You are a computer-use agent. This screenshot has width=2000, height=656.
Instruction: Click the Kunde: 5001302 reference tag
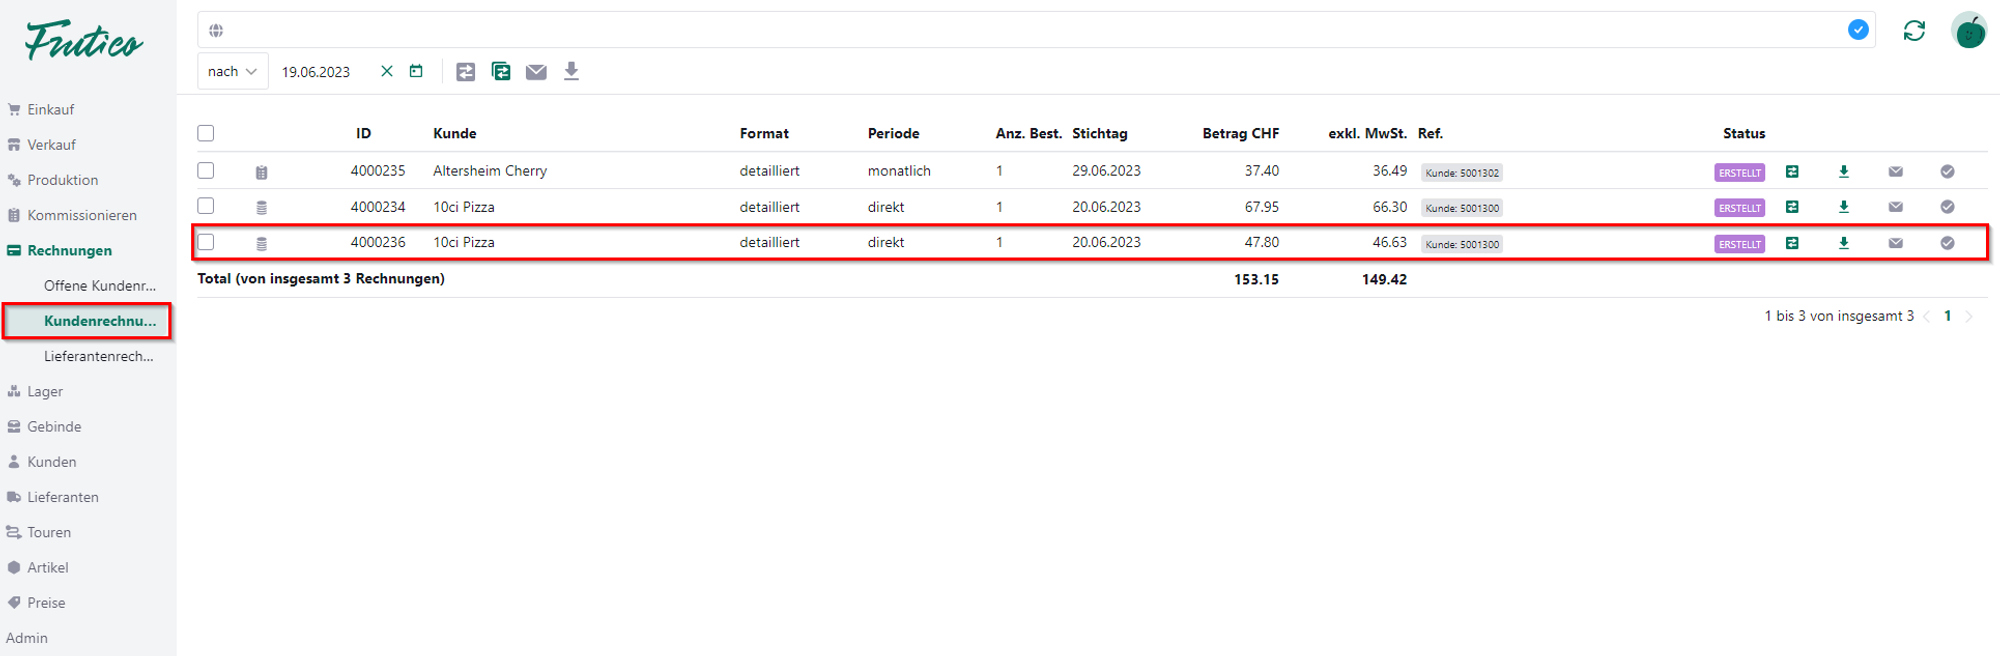pyautogui.click(x=1461, y=172)
